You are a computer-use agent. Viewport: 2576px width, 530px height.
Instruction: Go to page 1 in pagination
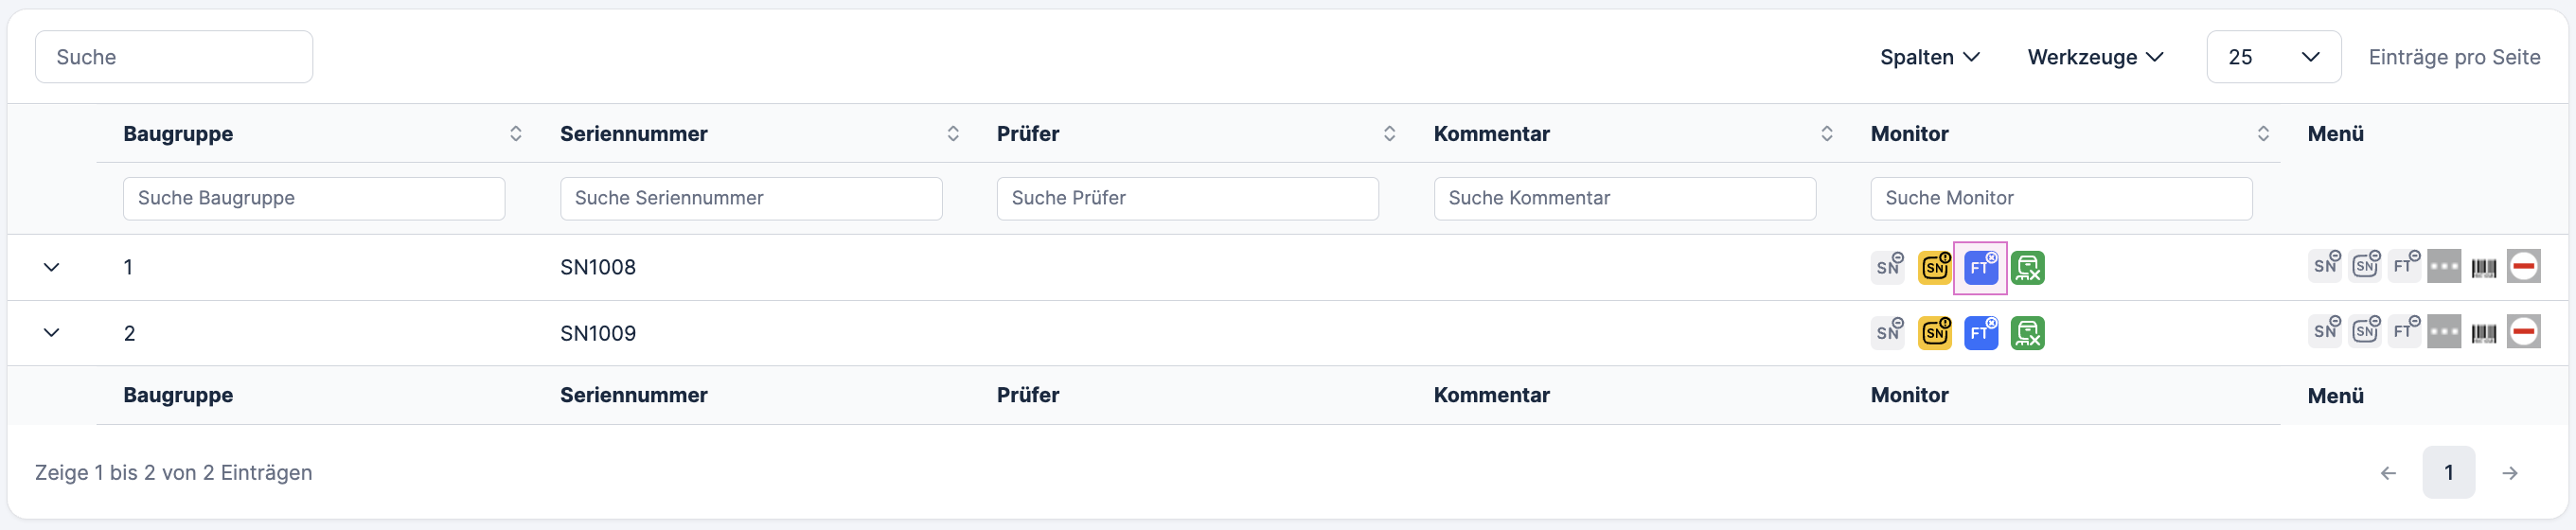point(2448,472)
